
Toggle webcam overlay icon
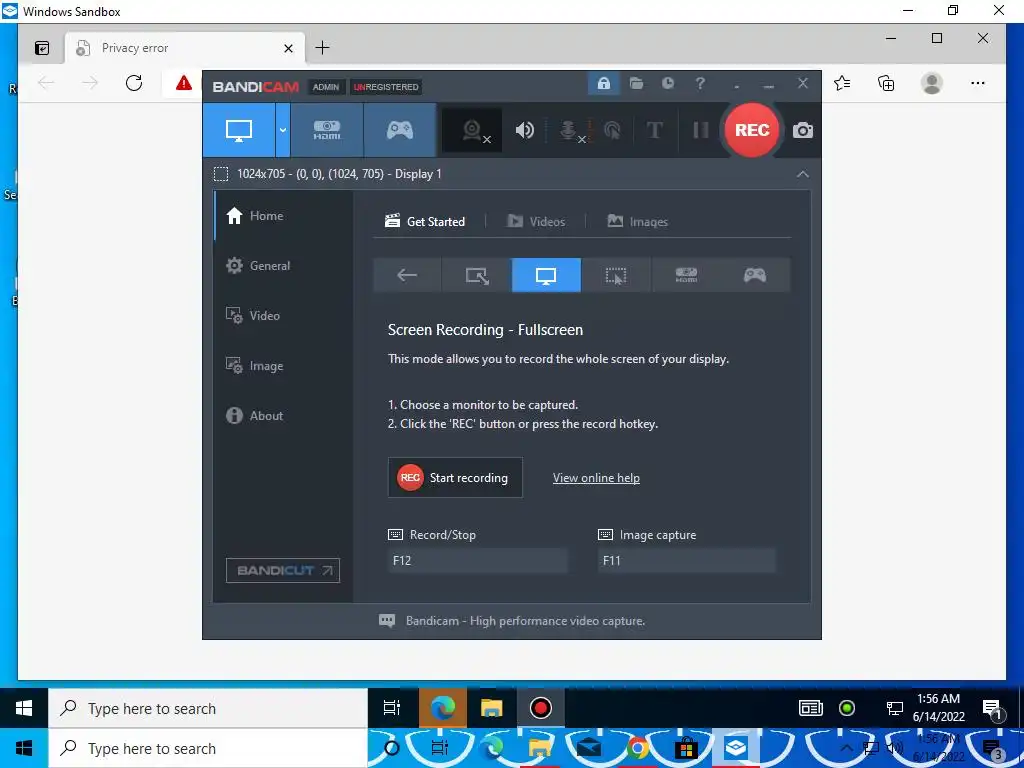(473, 130)
